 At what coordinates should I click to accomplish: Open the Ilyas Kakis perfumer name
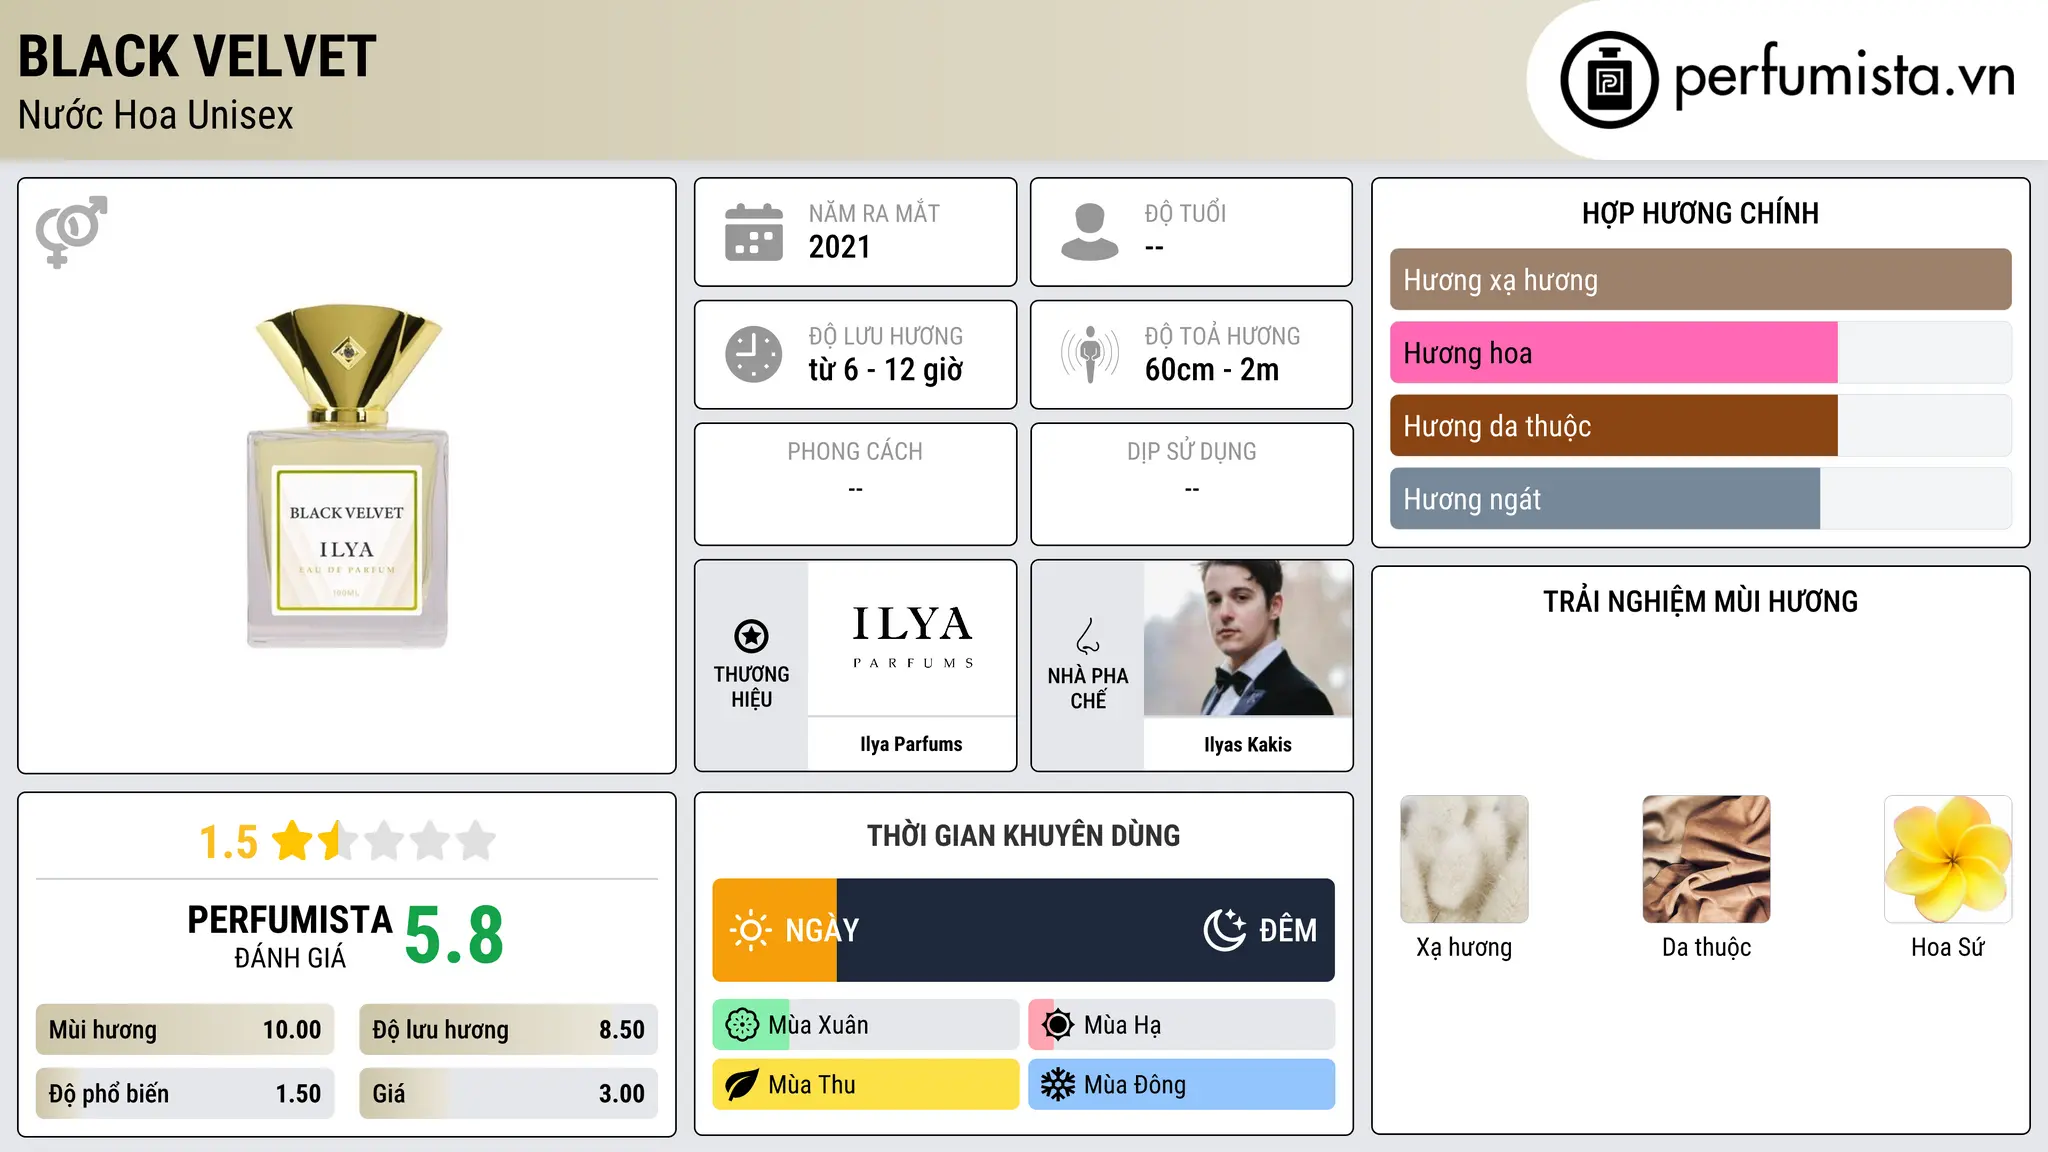pos(1248,745)
